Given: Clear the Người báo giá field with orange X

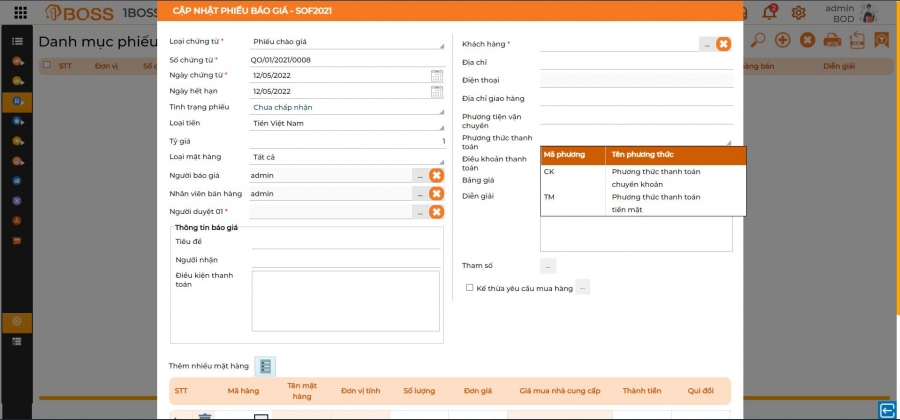Looking at the screenshot, I should (436, 176).
